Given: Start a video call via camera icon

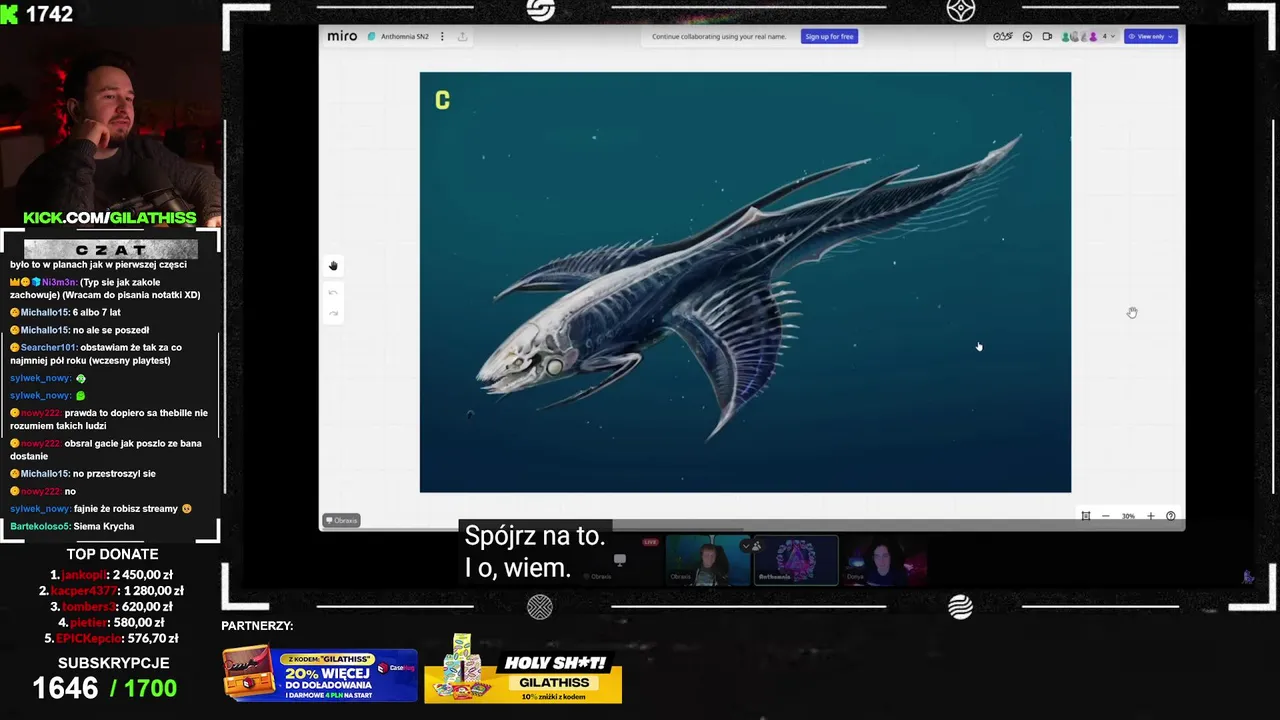Looking at the screenshot, I should coord(1047,36).
